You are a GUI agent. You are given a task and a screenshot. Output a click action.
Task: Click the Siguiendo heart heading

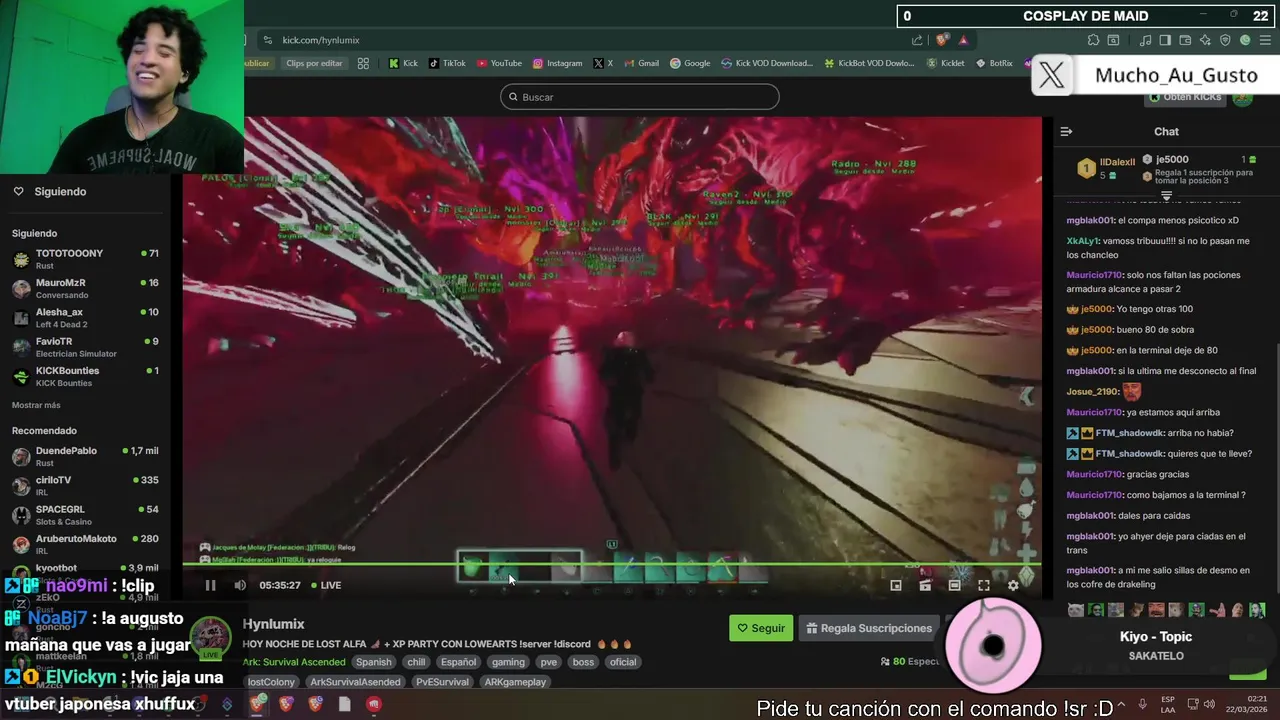pos(50,191)
